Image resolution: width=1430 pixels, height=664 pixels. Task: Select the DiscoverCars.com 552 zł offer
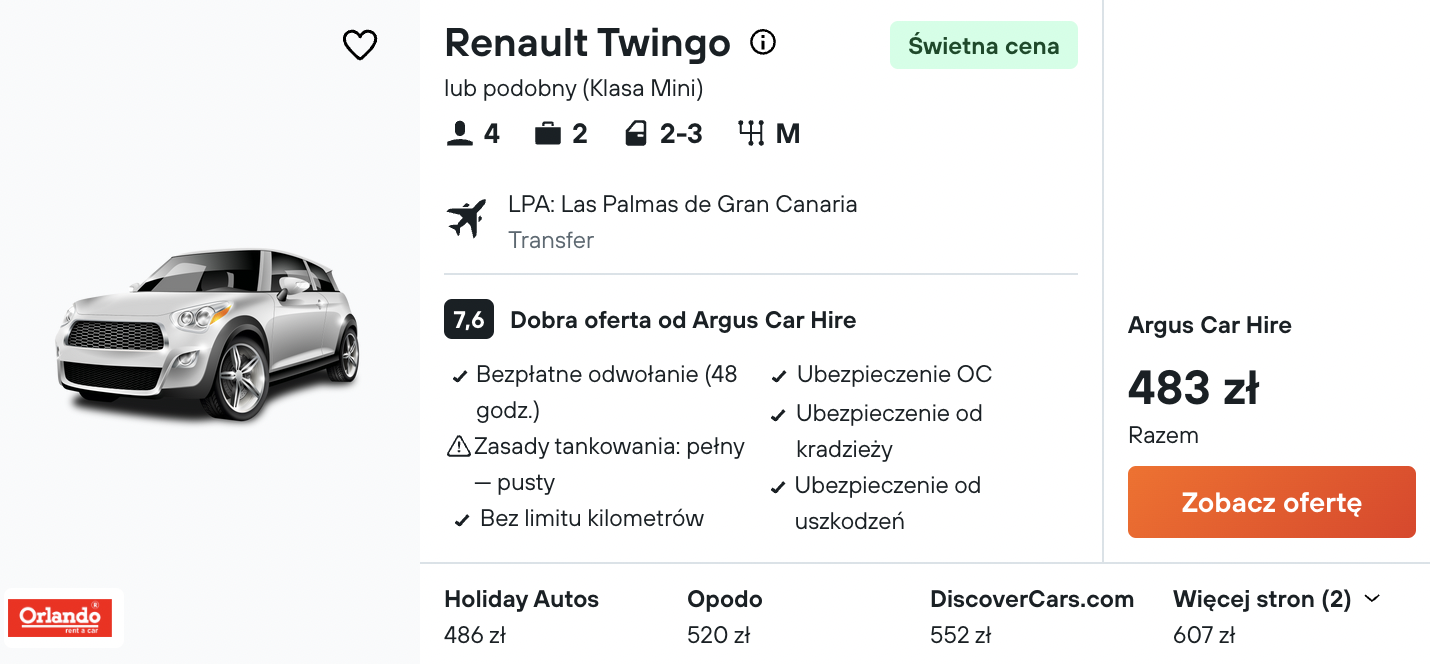[x=1032, y=616]
